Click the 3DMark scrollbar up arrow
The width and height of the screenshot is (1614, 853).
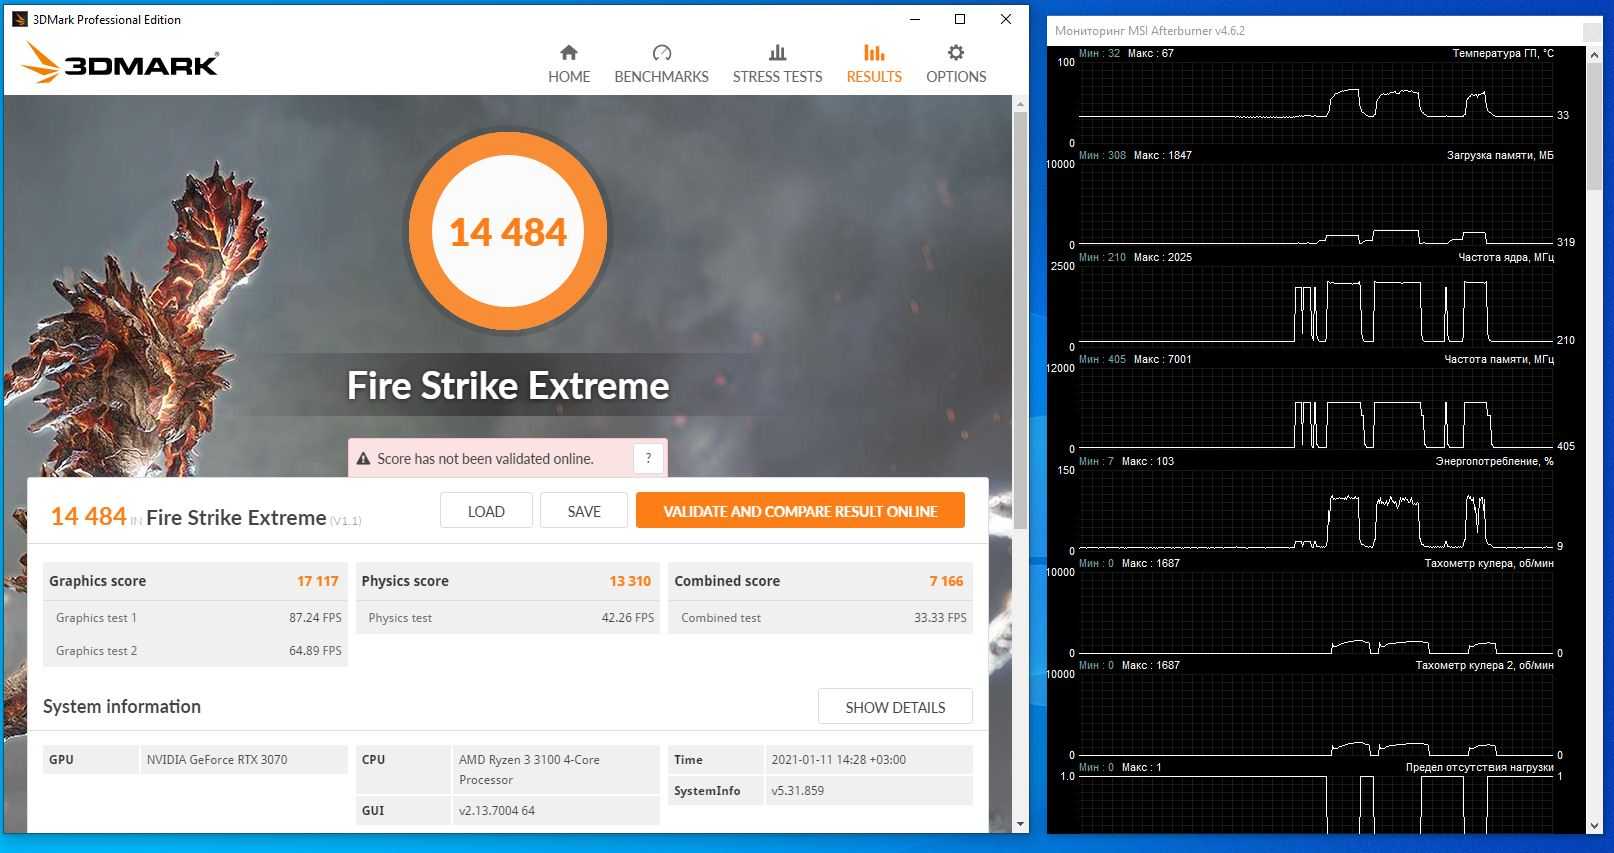click(x=1020, y=104)
